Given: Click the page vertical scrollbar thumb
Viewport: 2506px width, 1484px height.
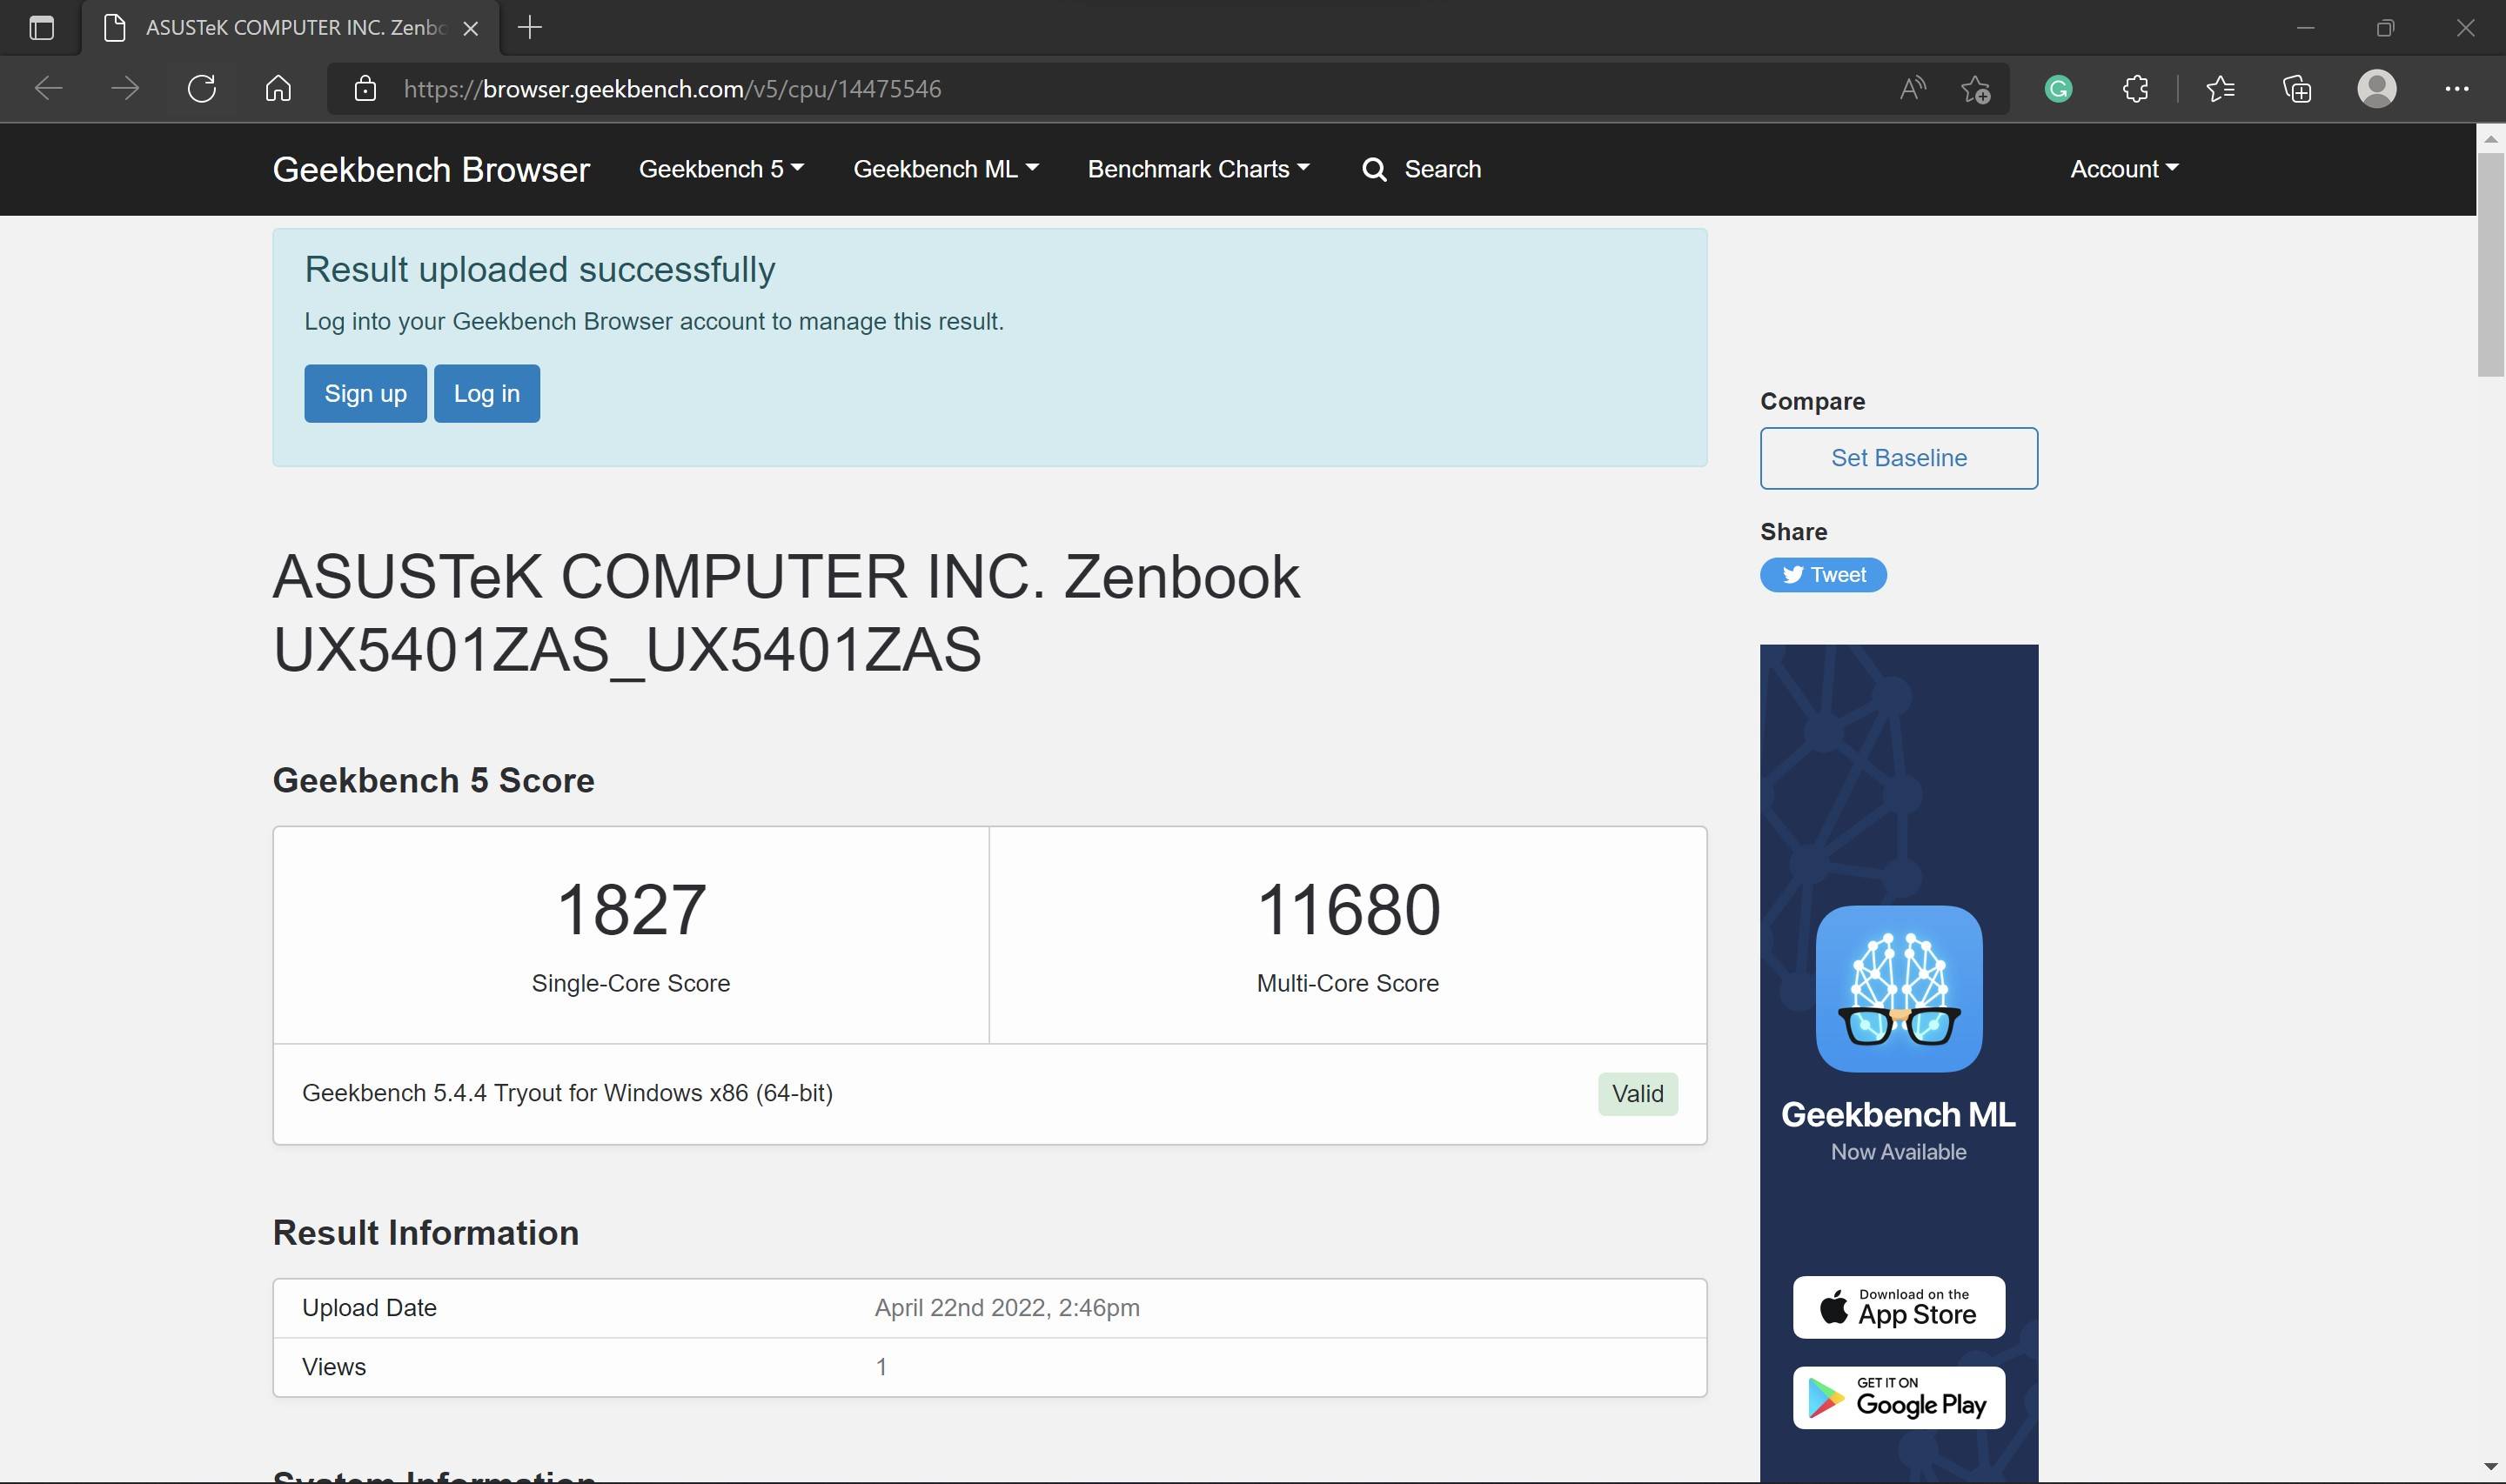Looking at the screenshot, I should (x=2490, y=265).
